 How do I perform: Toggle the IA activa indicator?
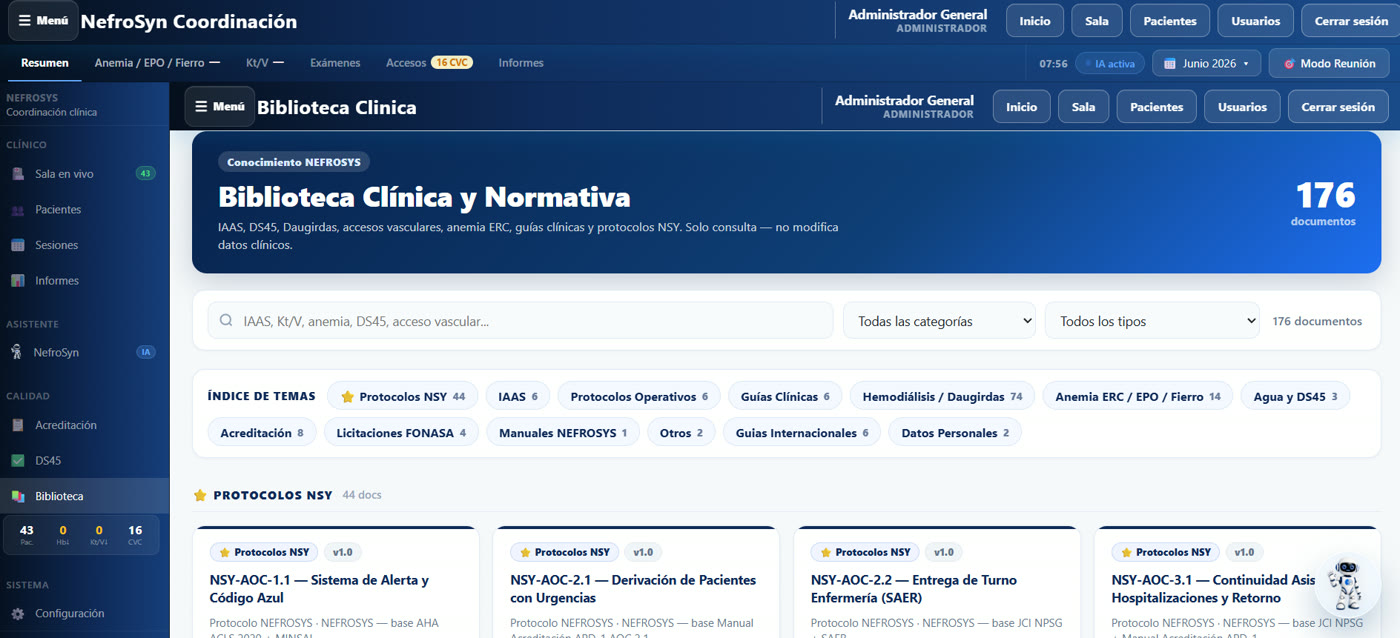click(1109, 63)
